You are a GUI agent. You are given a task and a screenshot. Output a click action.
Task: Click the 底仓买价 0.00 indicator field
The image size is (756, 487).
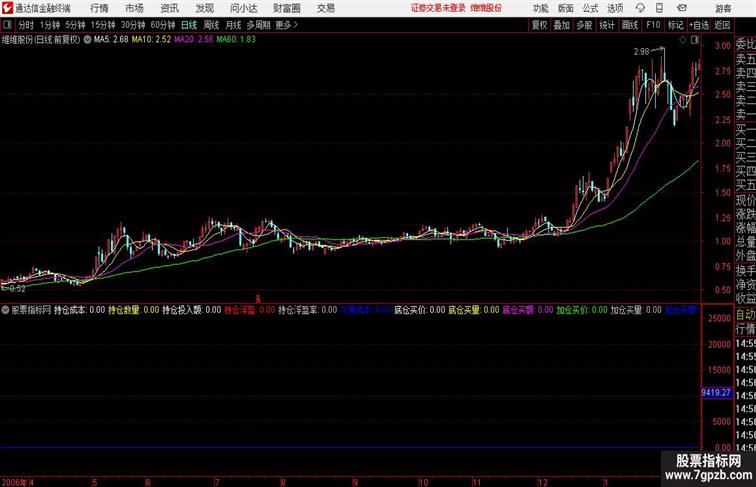(x=419, y=310)
